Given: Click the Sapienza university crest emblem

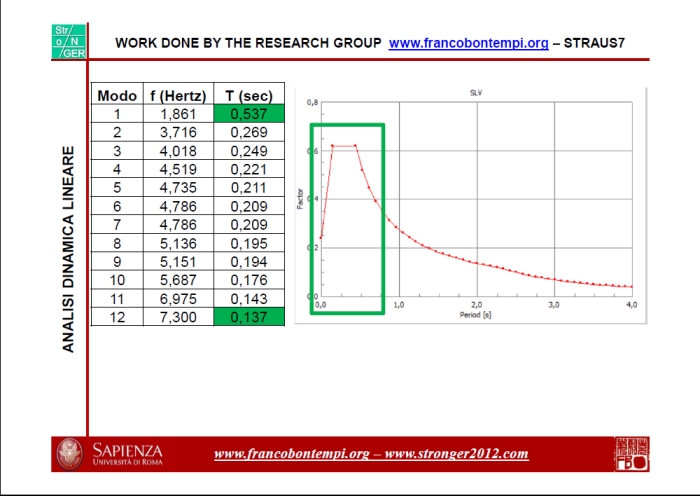Looking at the screenshot, I should [70, 454].
